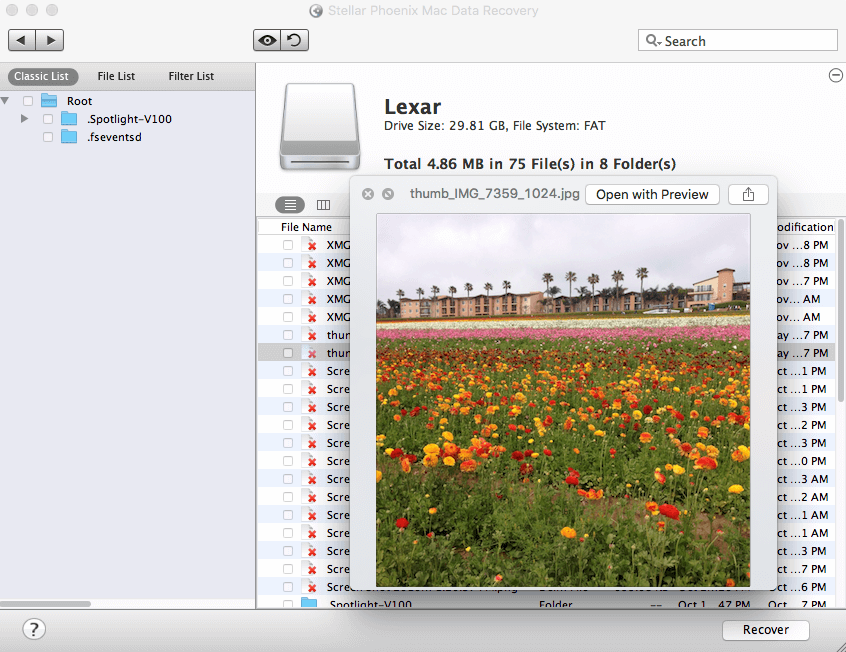Click the preview filename thumb_IMG_7359_1024.jpg
Screen dimensions: 846x652
pos(494,194)
